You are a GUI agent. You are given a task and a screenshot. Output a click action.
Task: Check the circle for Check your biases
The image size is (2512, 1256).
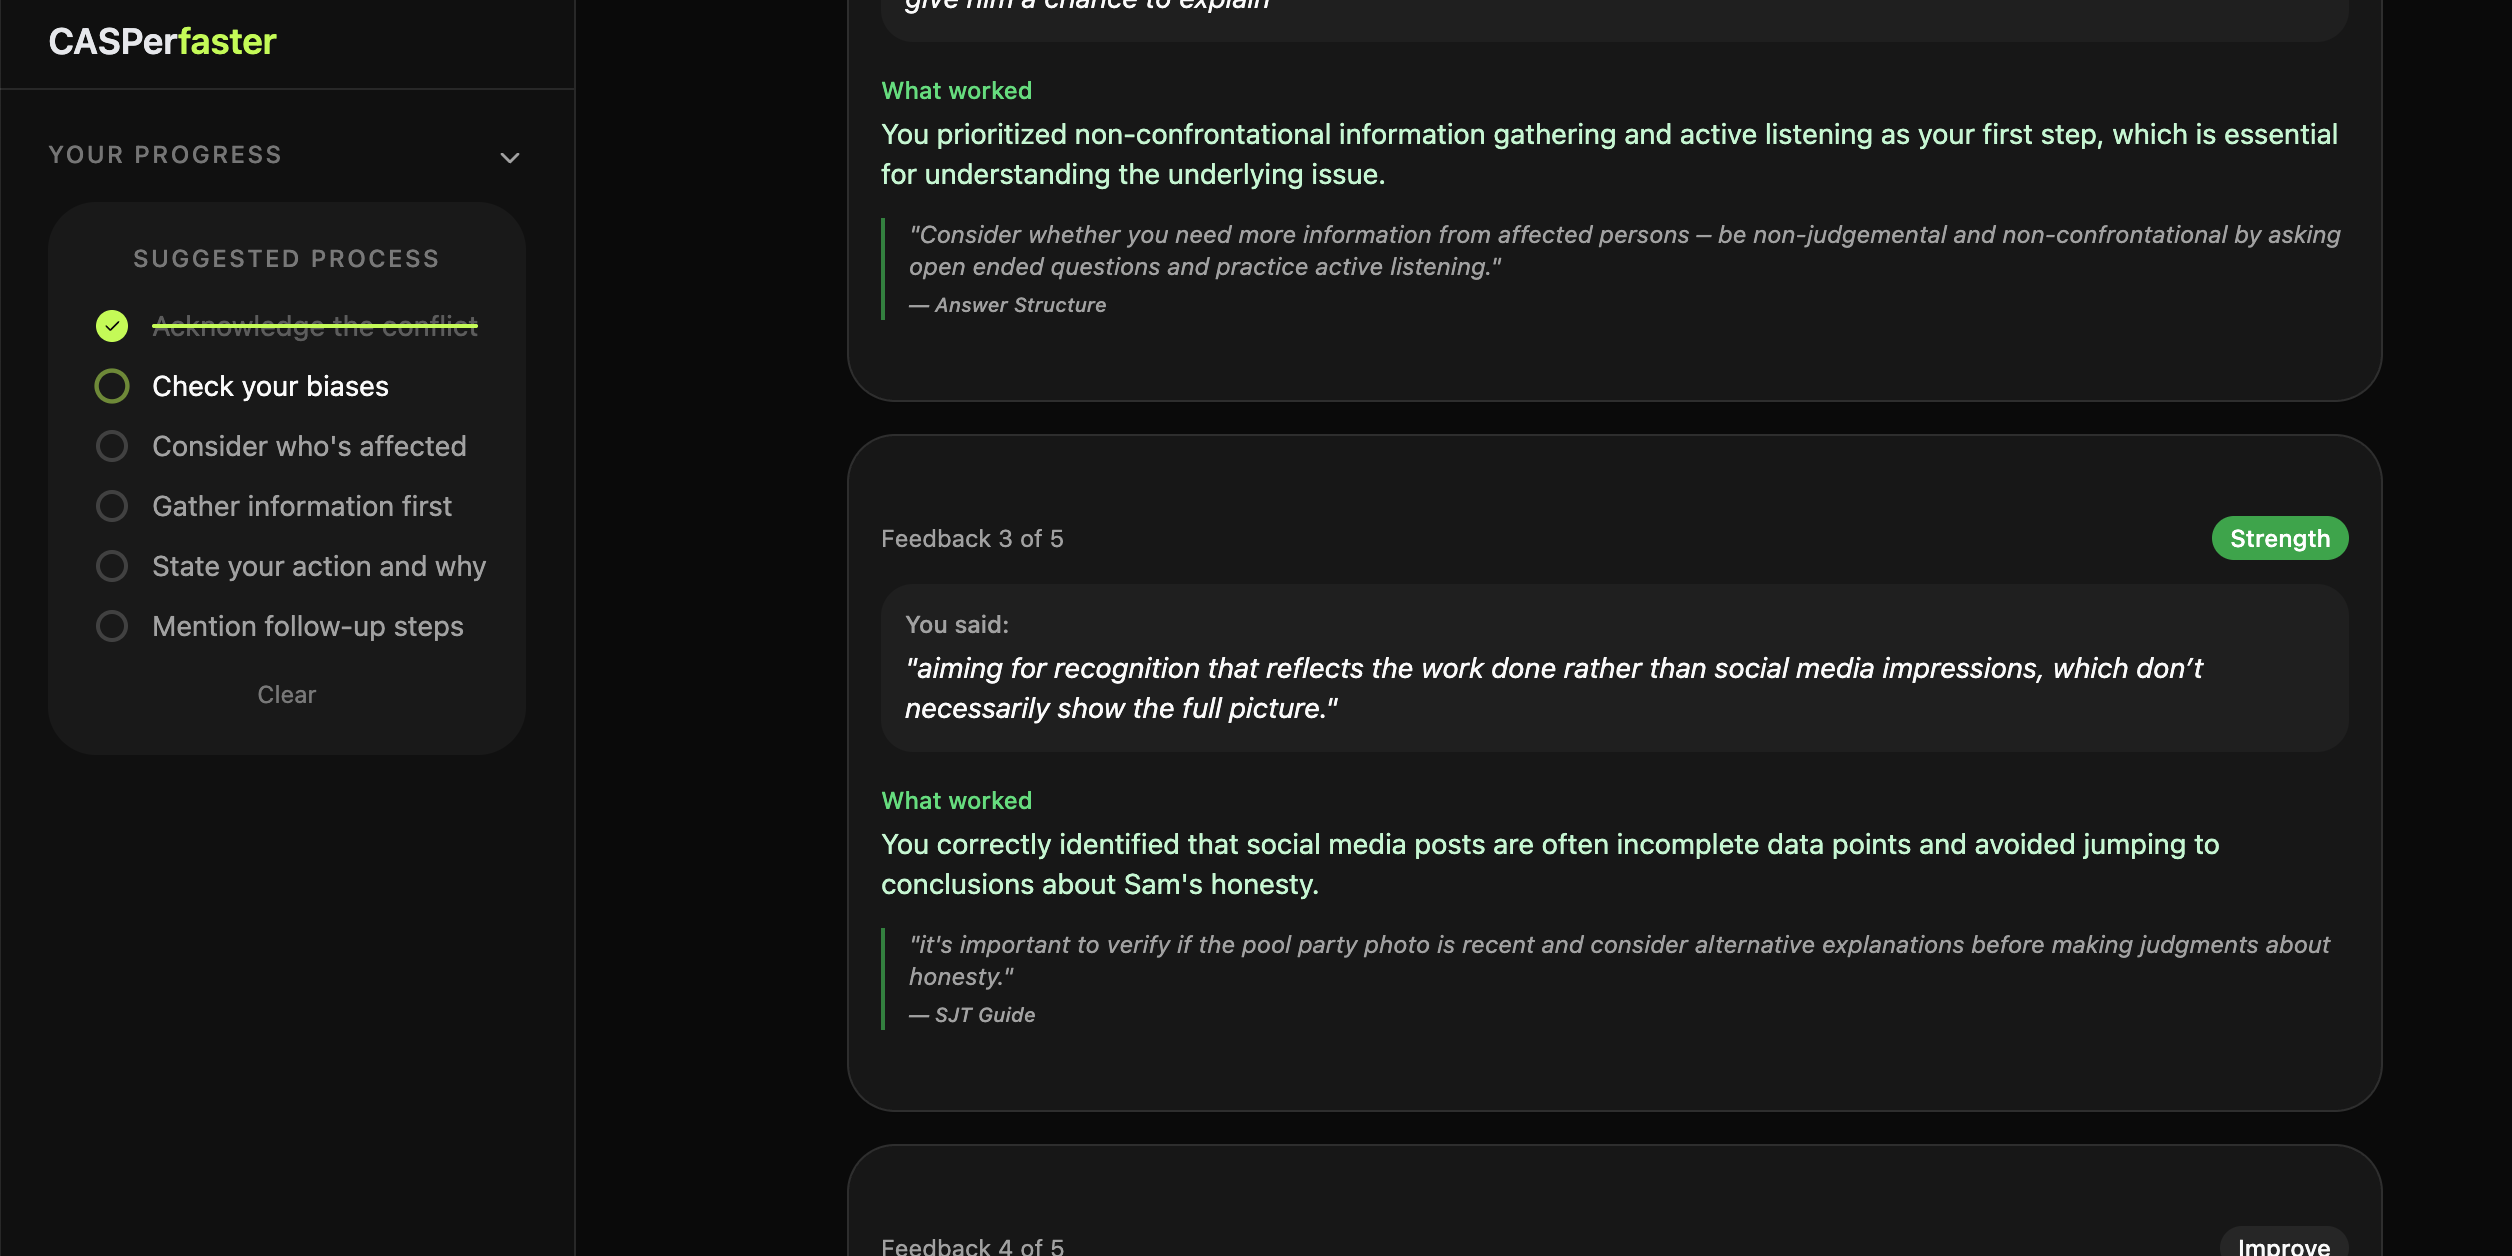(112, 386)
